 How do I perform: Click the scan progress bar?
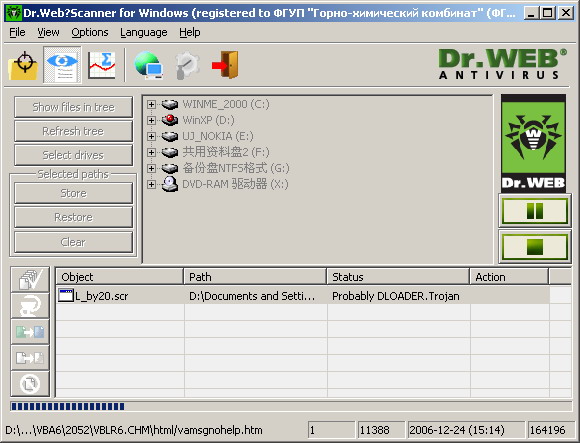(291, 407)
